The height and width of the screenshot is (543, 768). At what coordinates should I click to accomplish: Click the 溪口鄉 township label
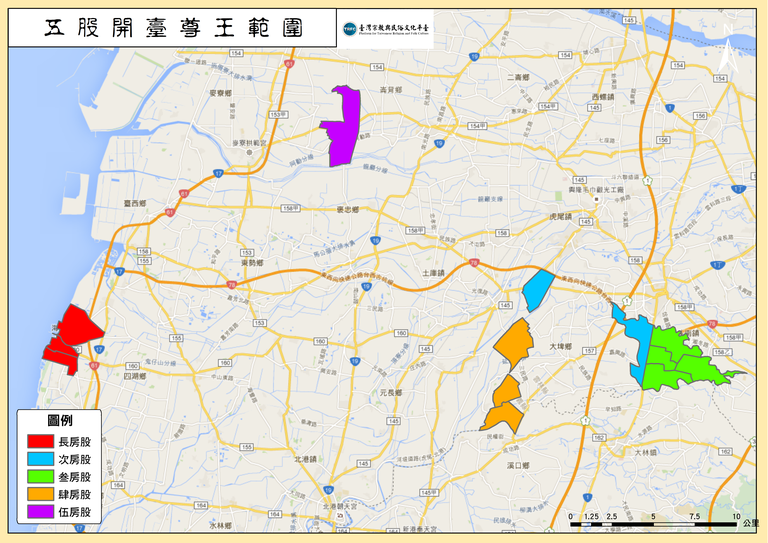518,465
